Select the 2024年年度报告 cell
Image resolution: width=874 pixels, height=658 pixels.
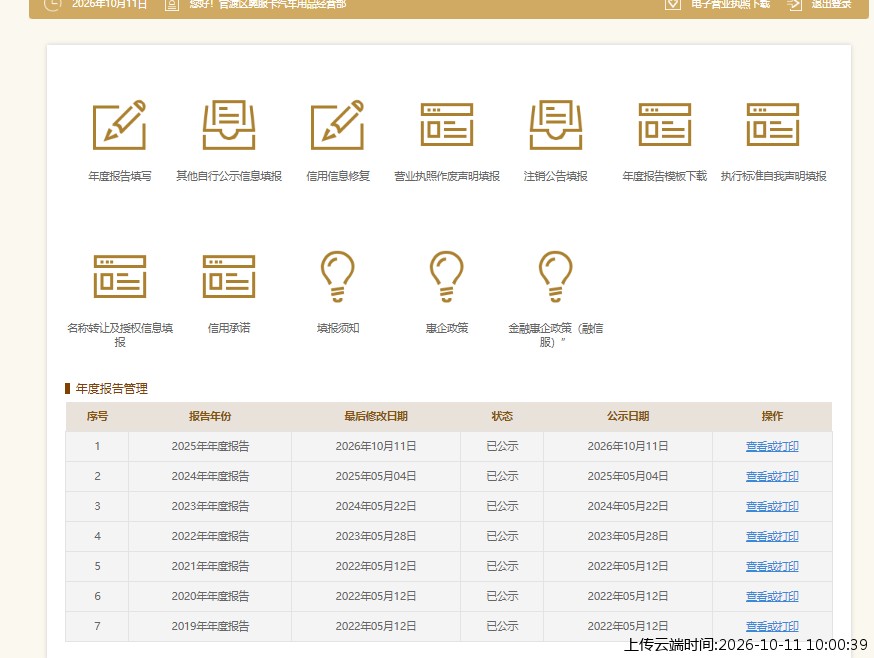[x=210, y=476]
